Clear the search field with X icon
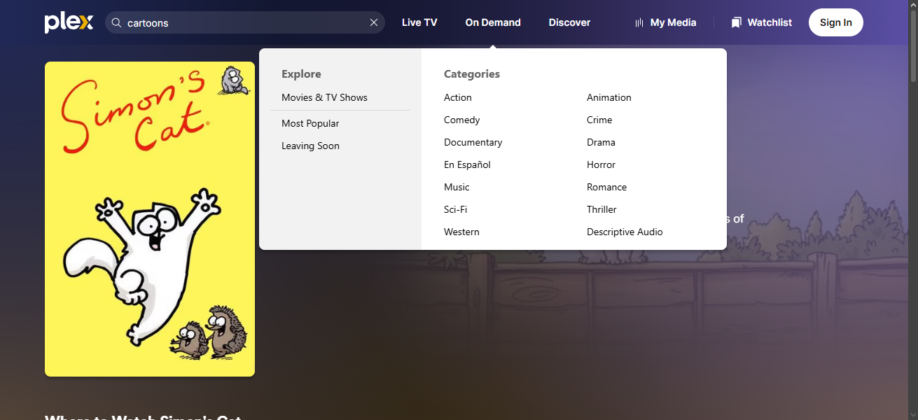918x420 pixels. pyautogui.click(x=374, y=23)
